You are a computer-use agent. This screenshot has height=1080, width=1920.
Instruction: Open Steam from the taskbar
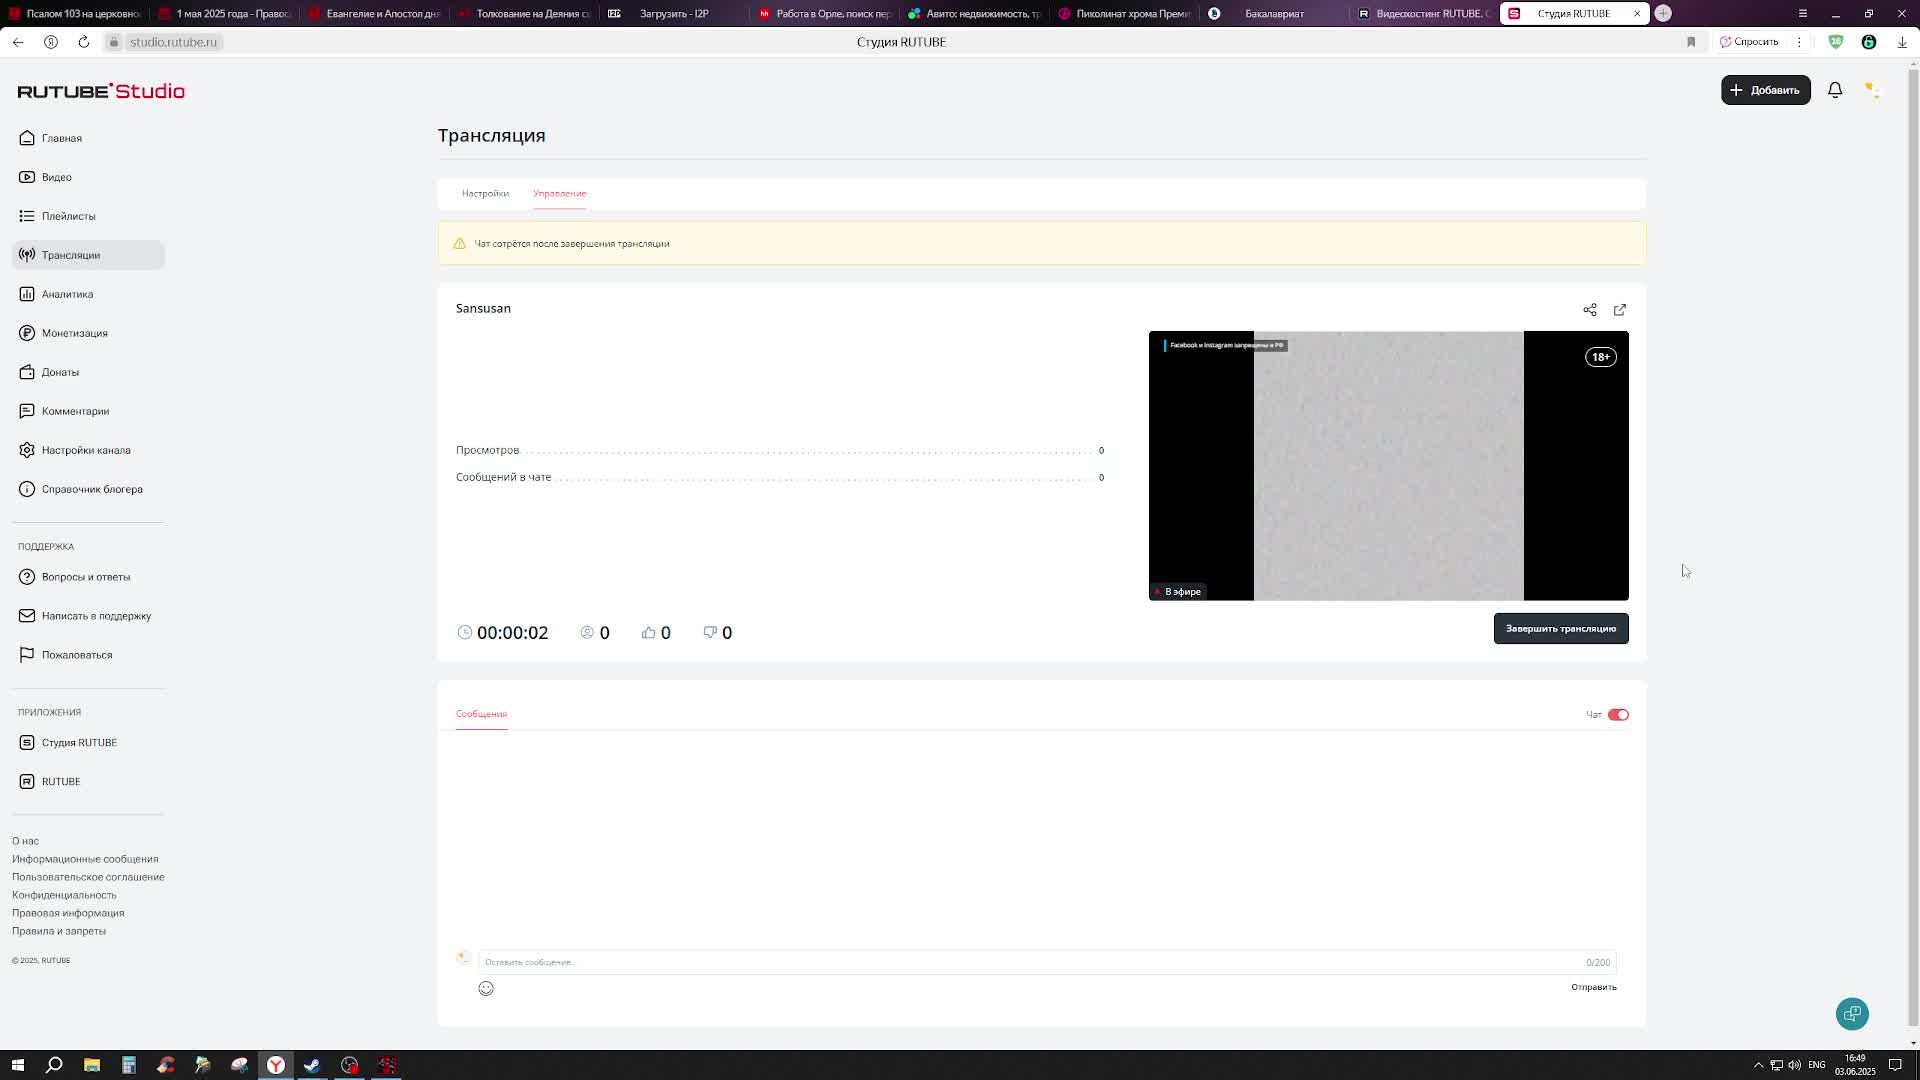pos(312,1065)
